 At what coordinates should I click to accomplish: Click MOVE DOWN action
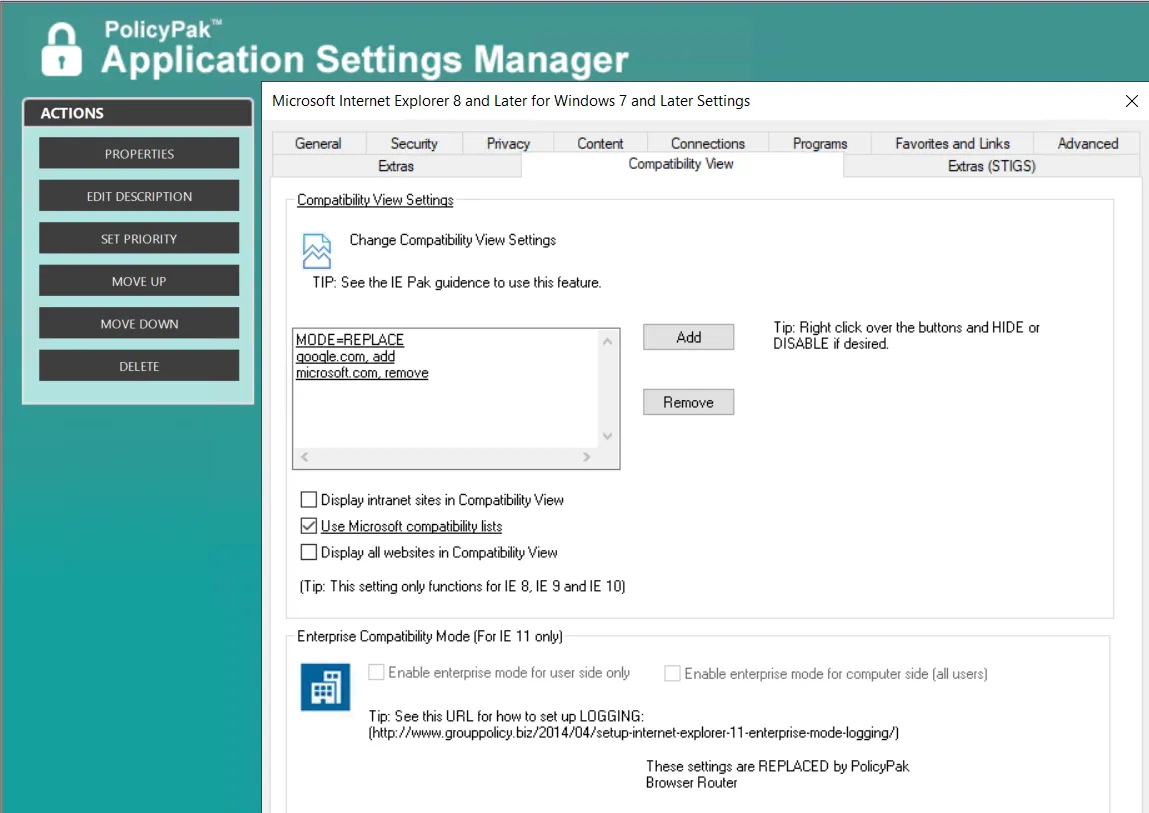(139, 324)
